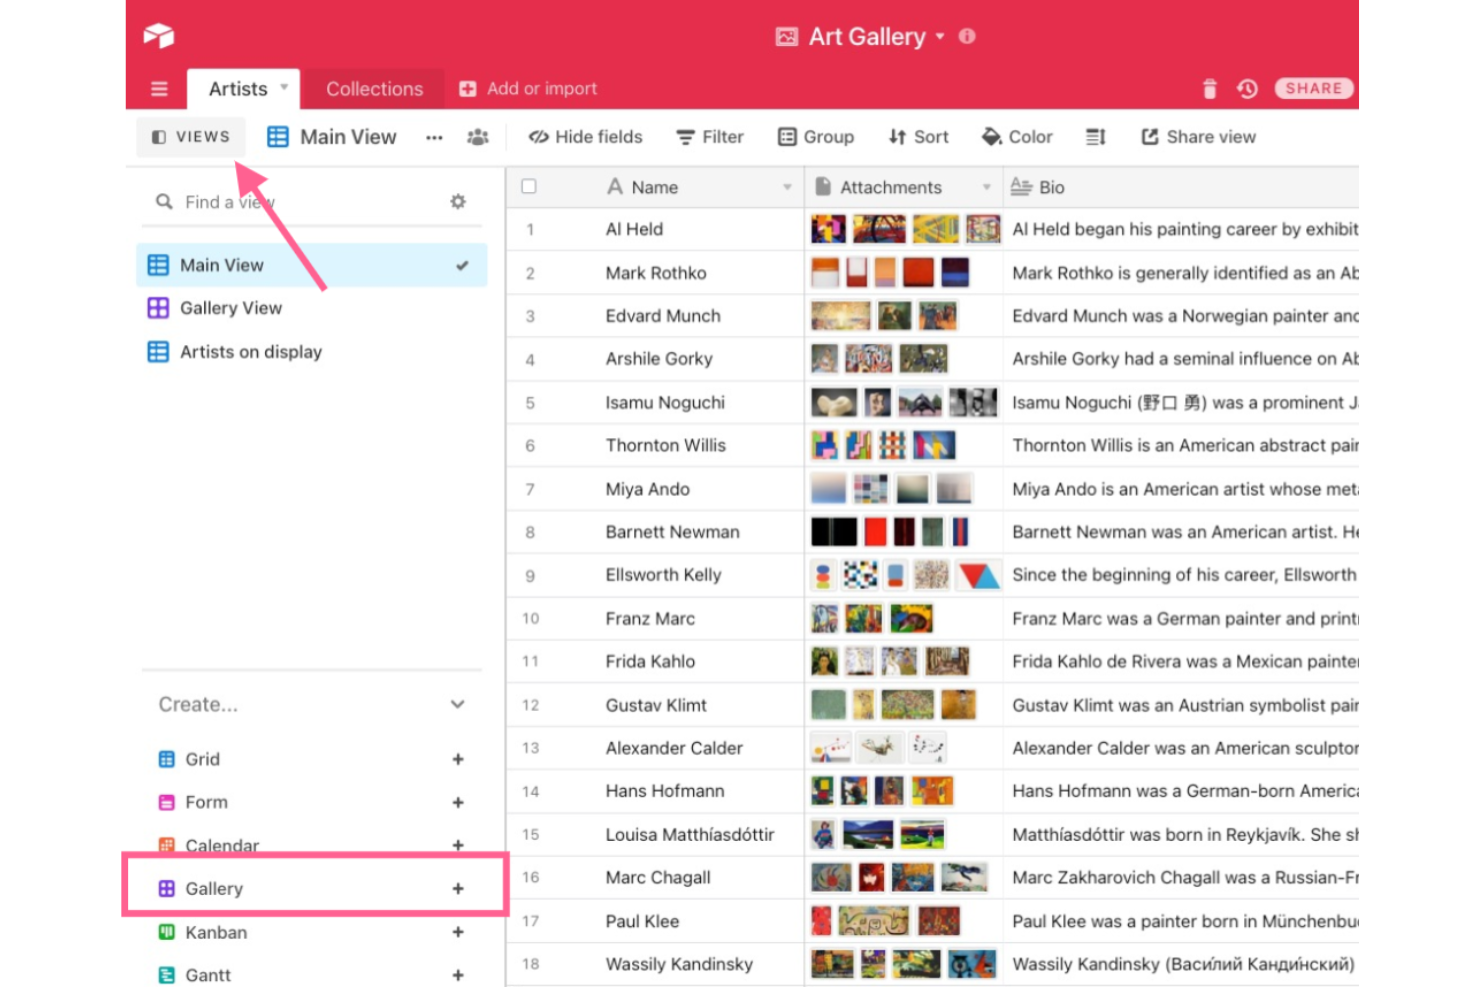
Task: Click the checkmark beside Main View
Action: click(x=461, y=265)
